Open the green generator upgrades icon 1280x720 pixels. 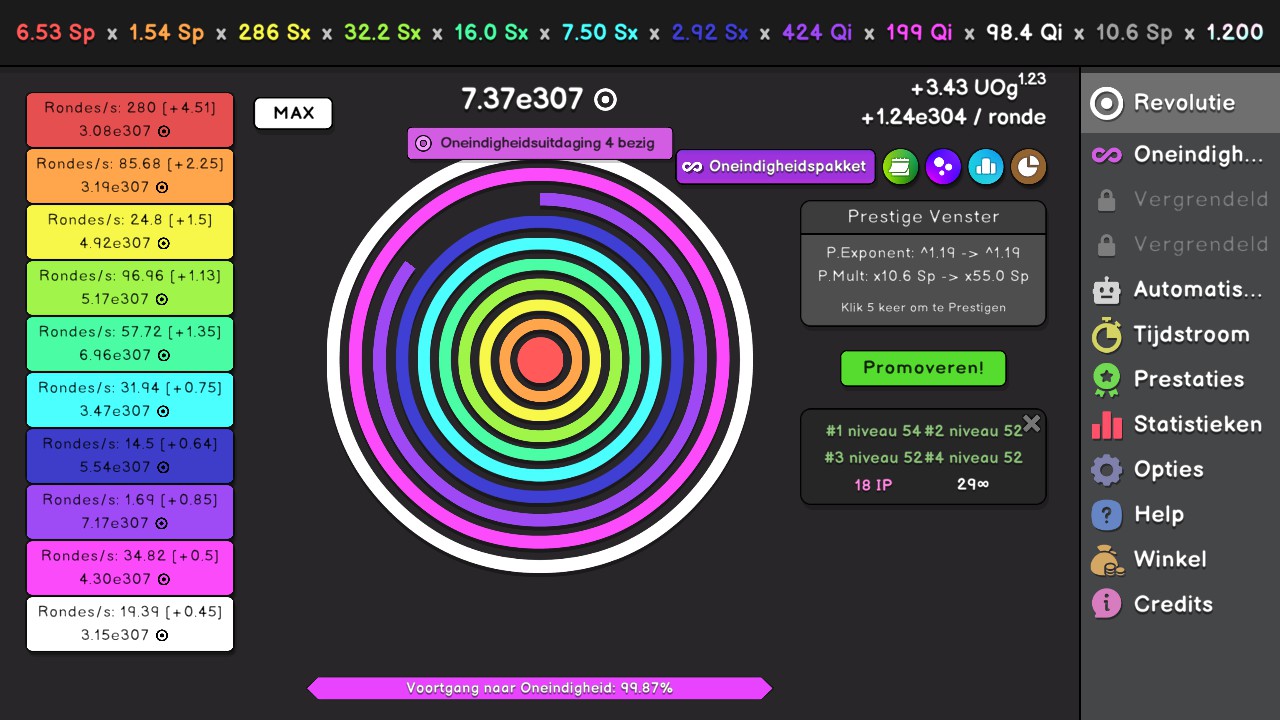tap(900, 167)
